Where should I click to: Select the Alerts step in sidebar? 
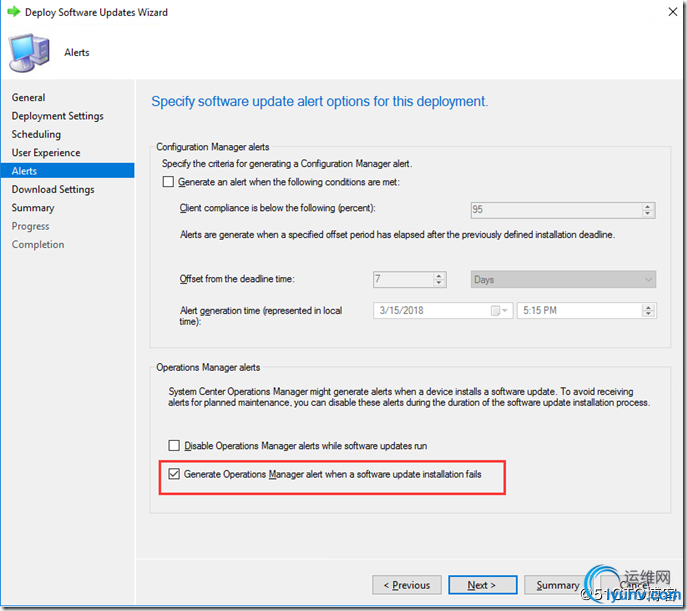(x=67, y=170)
